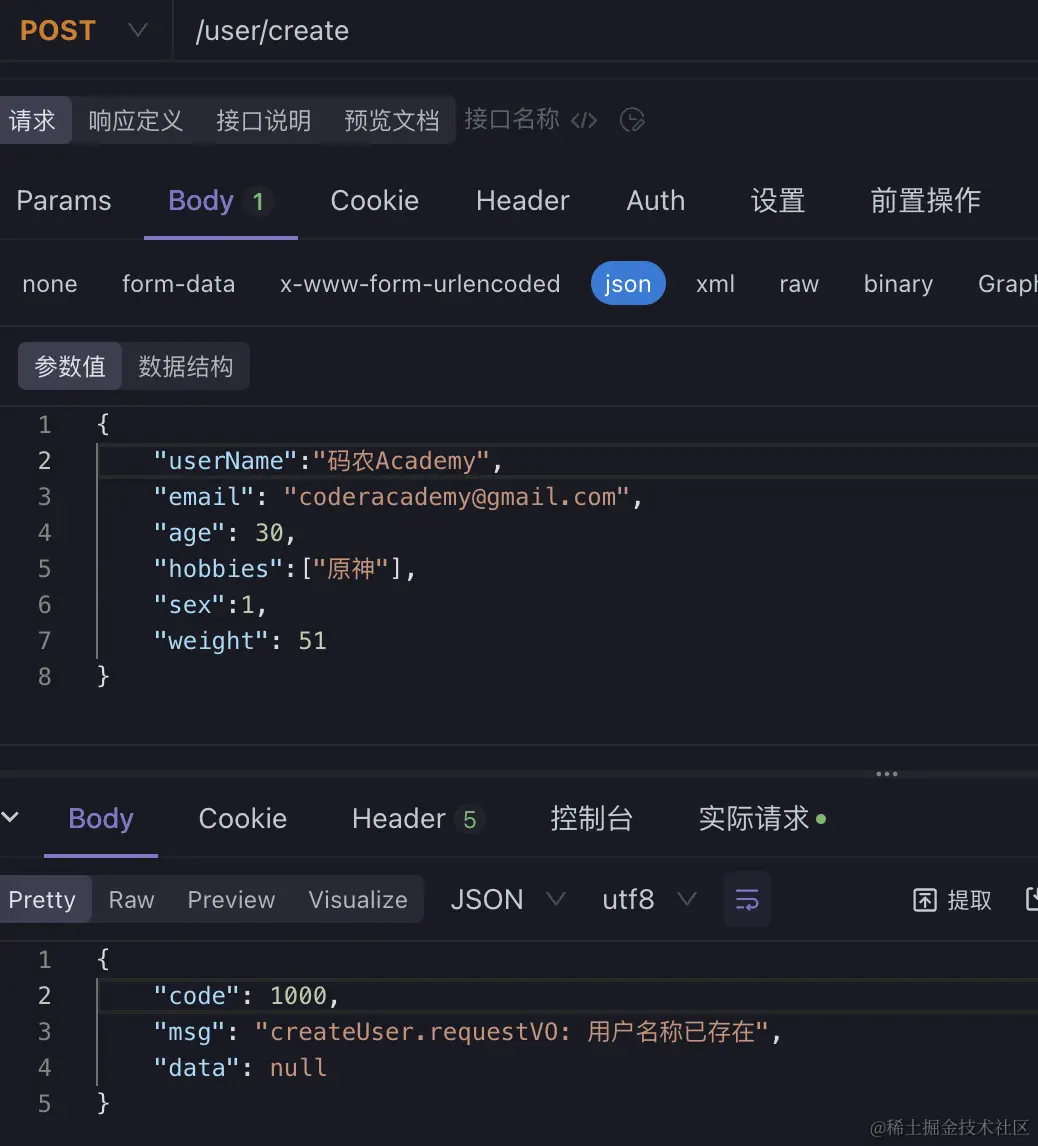Image resolution: width=1038 pixels, height=1146 pixels.
Task: Open the request Header tab
Action: point(522,200)
